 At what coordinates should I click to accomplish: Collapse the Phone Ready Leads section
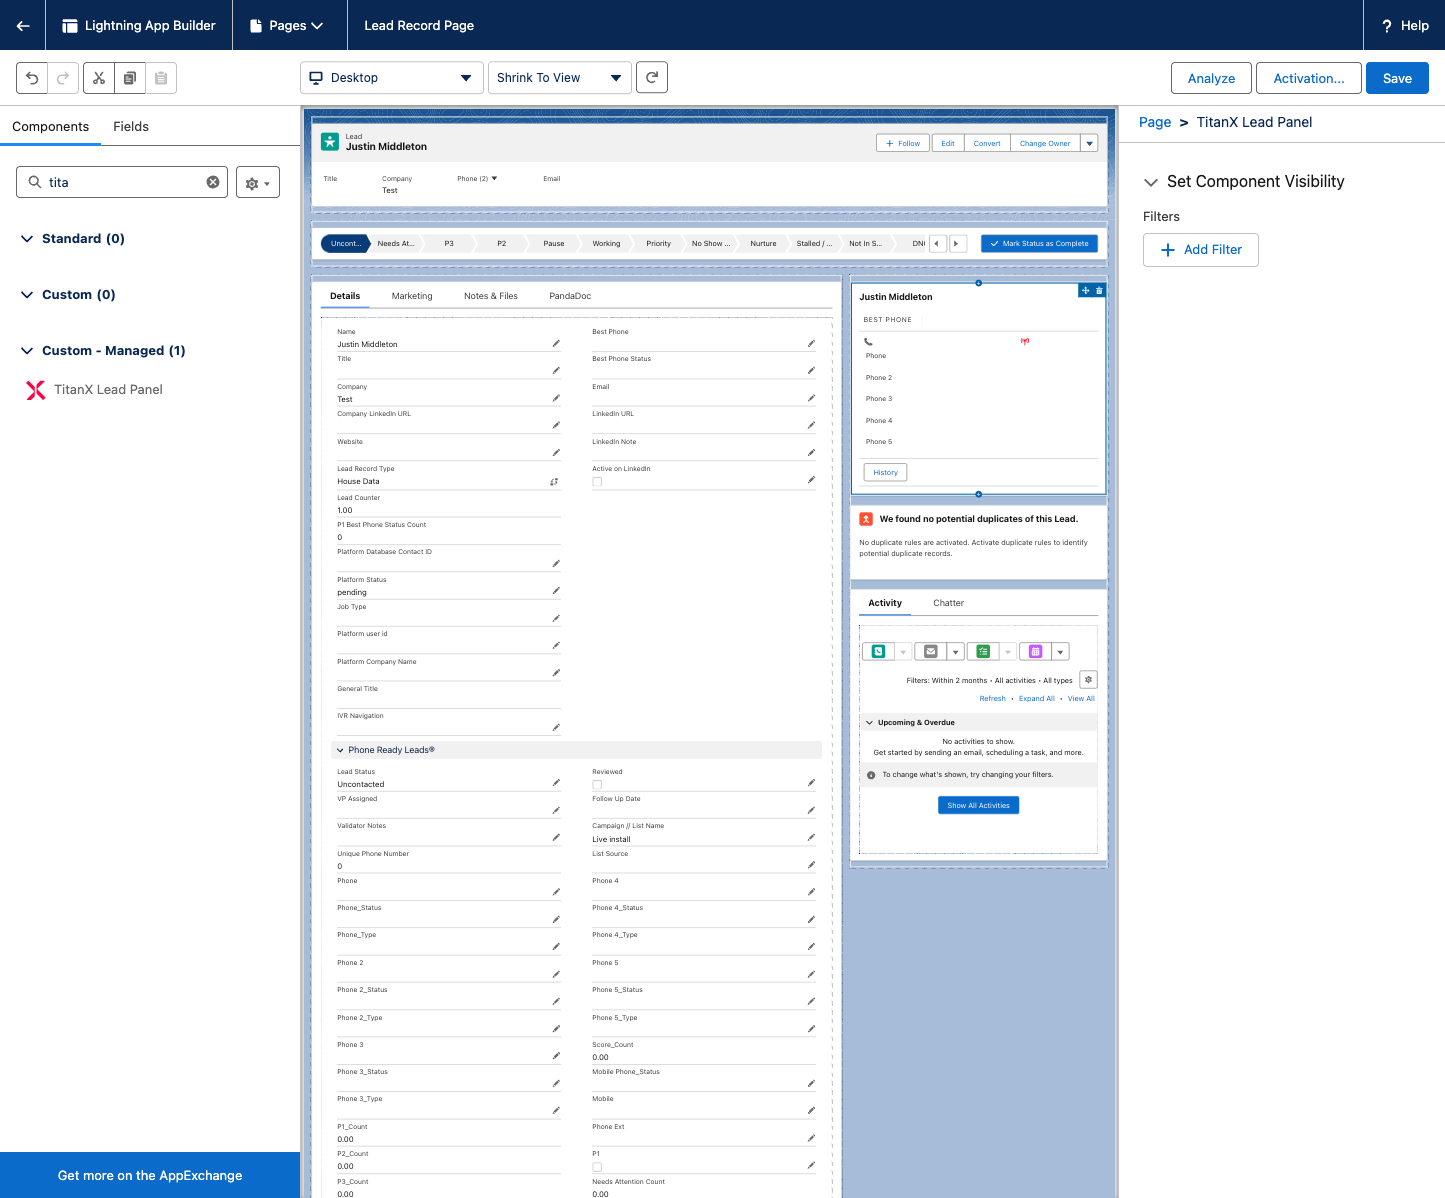(x=340, y=750)
